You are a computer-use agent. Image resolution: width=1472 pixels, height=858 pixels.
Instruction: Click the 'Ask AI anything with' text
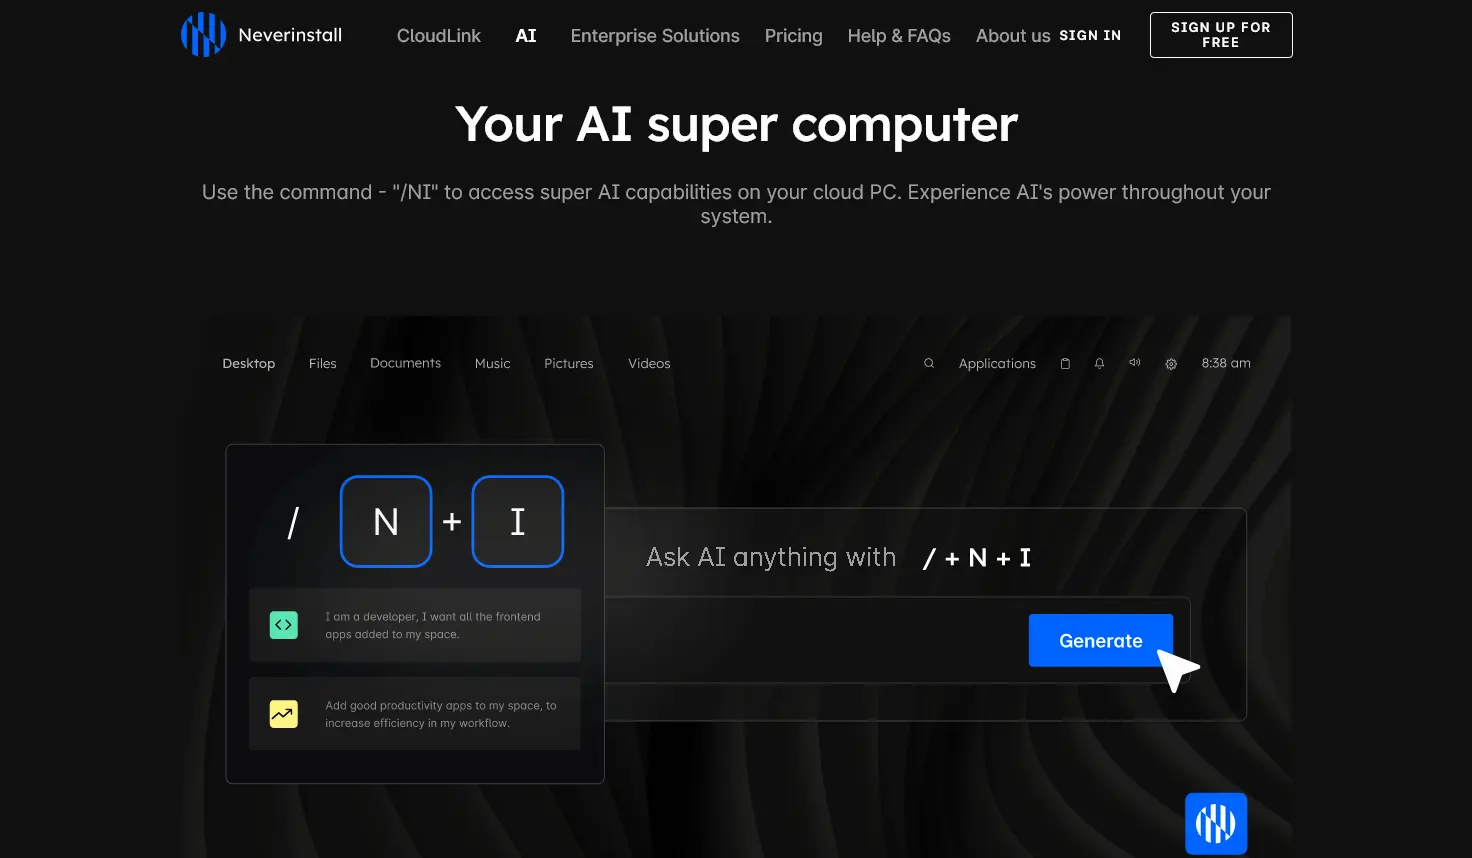click(x=771, y=557)
